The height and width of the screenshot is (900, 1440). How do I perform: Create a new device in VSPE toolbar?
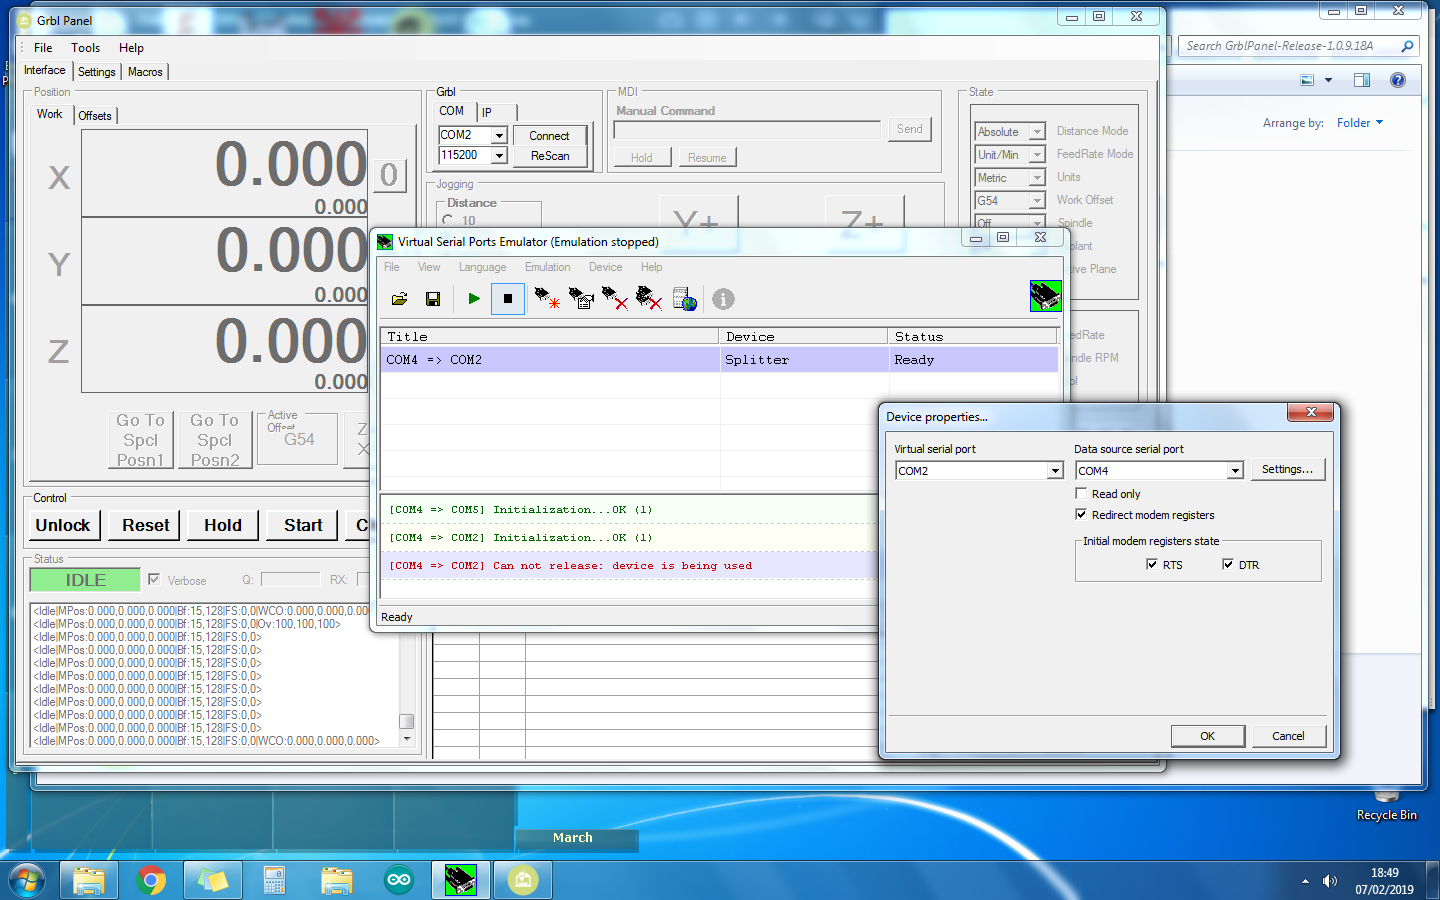(547, 298)
